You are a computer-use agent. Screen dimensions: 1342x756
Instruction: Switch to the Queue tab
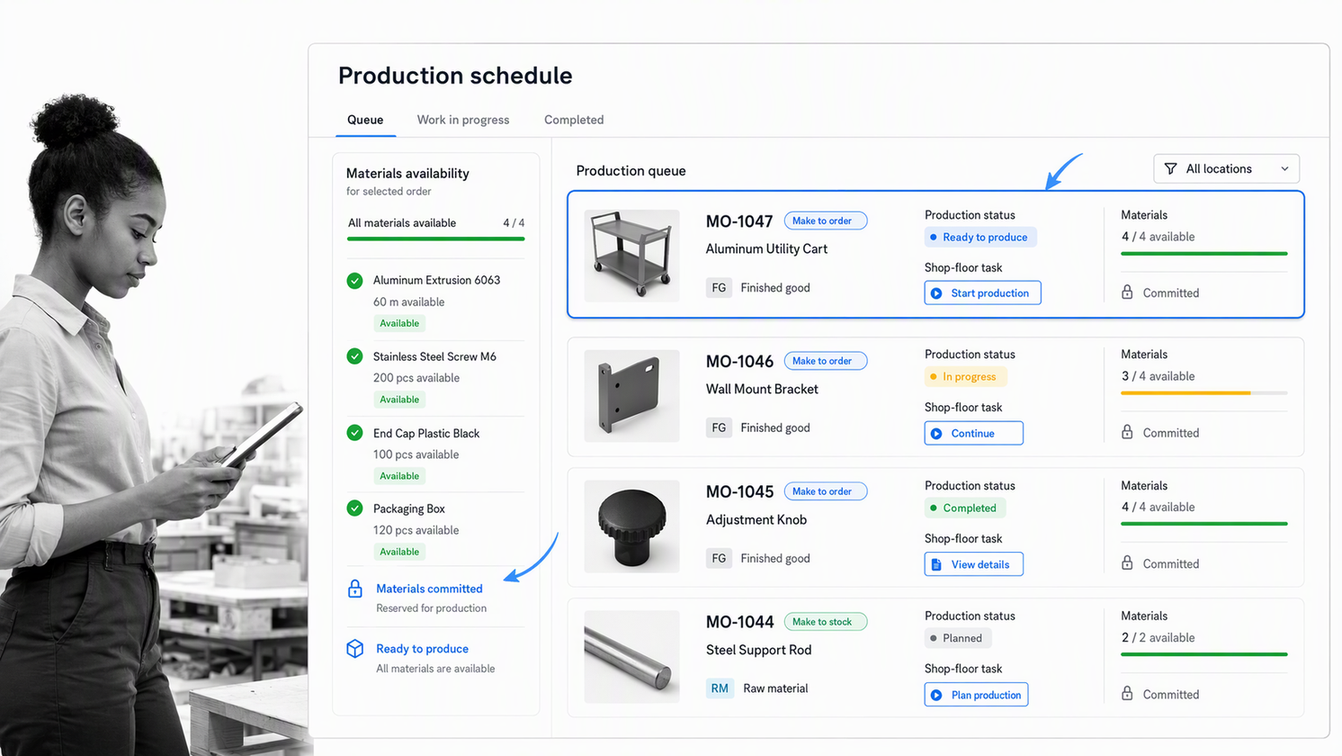click(365, 120)
